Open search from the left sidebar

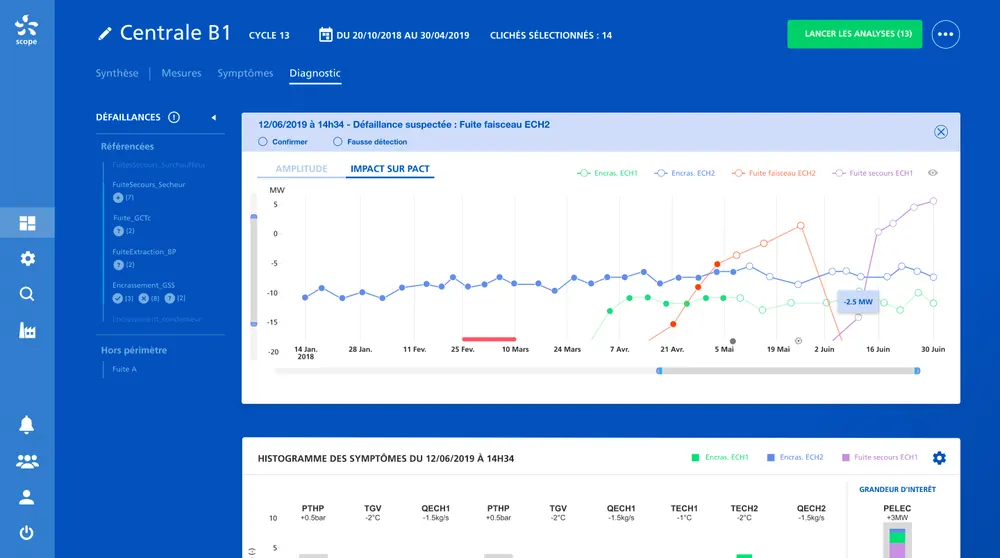coord(27,294)
